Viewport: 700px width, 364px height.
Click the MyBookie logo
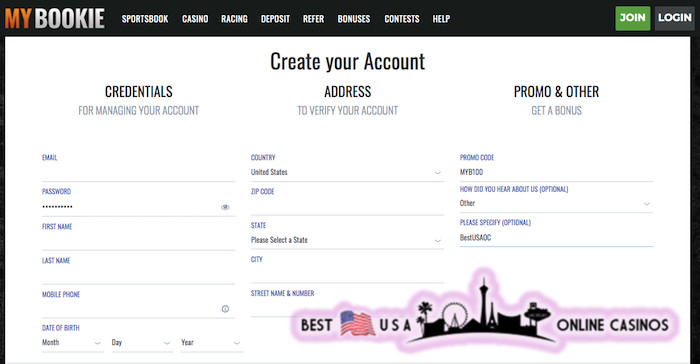pos(54,19)
